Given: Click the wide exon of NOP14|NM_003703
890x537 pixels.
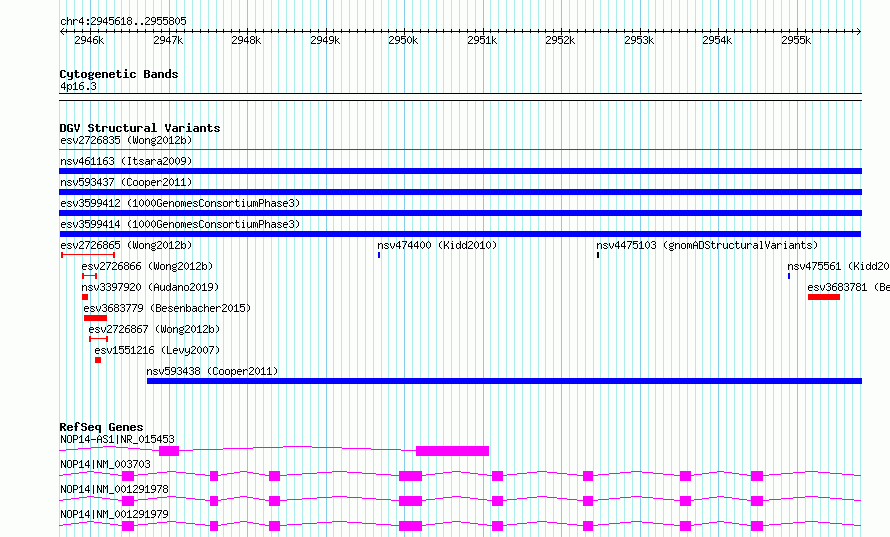Looking at the screenshot, I should pyautogui.click(x=410, y=476).
